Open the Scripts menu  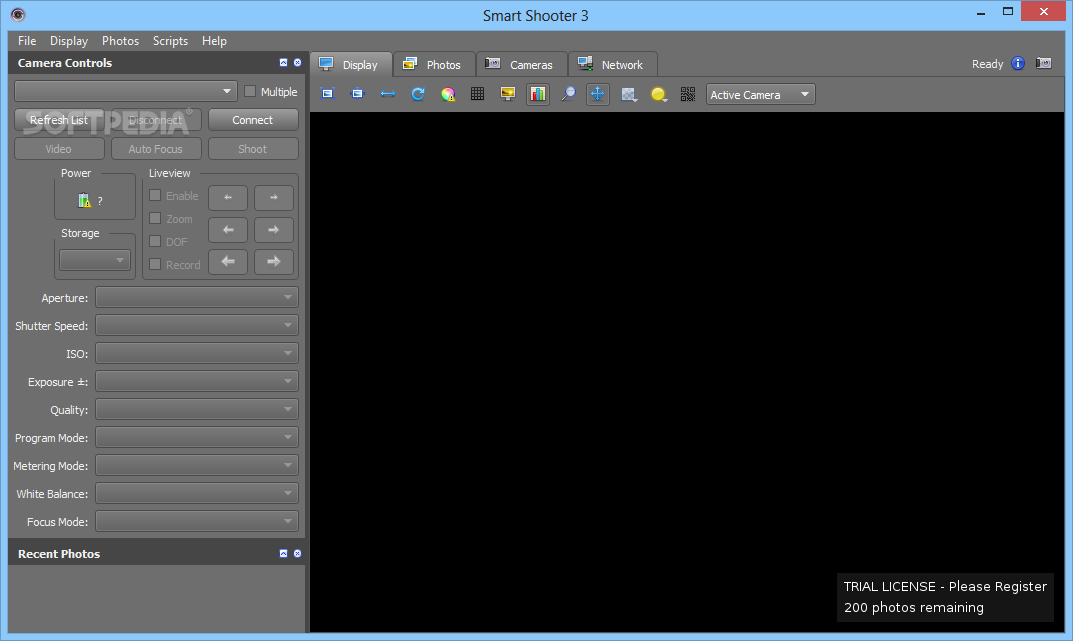coord(170,40)
